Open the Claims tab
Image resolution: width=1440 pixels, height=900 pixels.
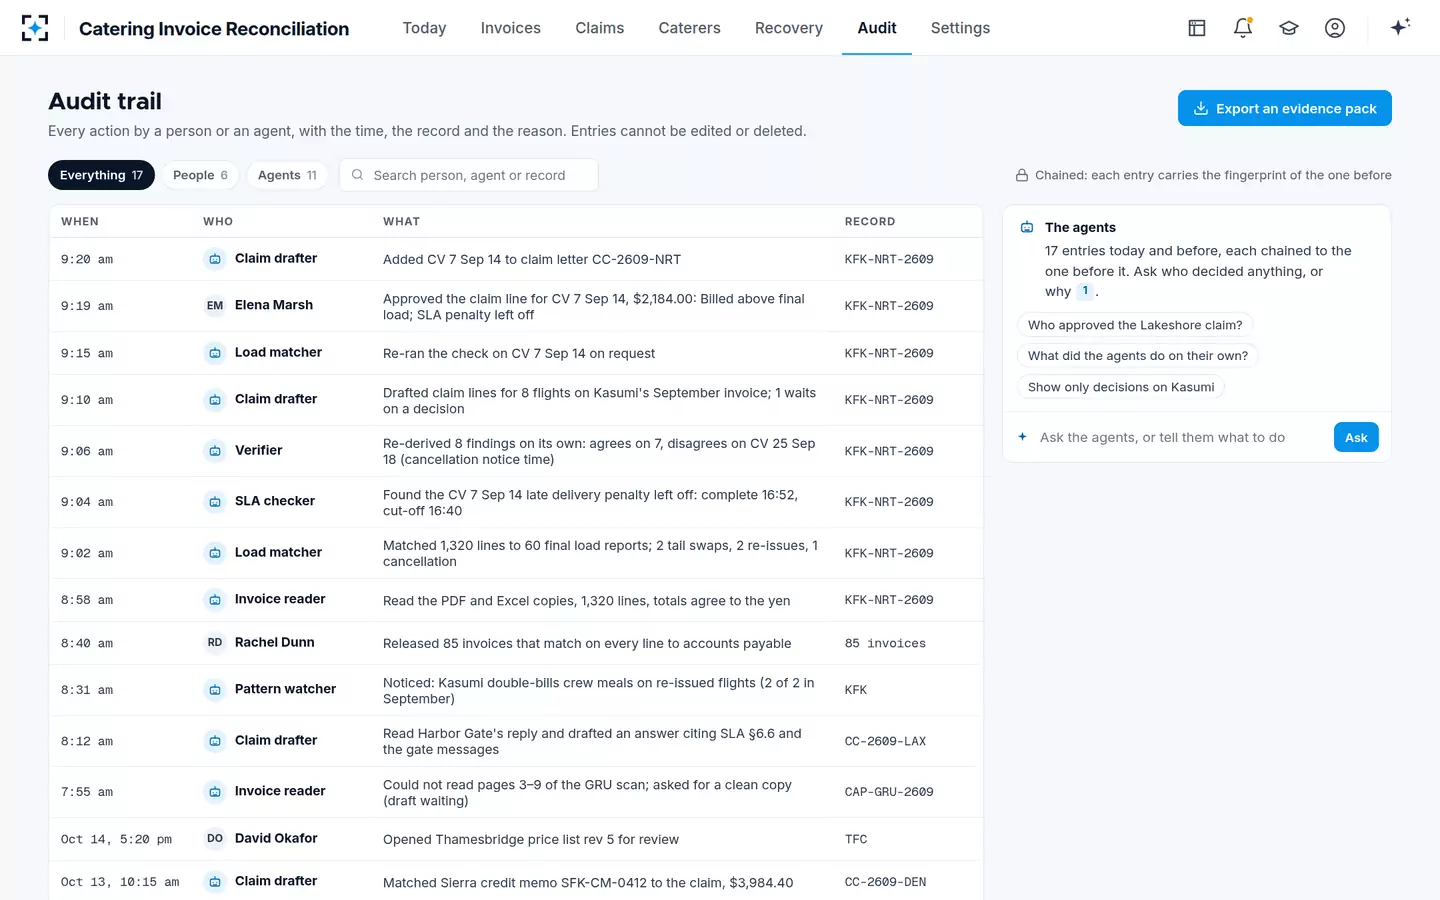pyautogui.click(x=599, y=28)
